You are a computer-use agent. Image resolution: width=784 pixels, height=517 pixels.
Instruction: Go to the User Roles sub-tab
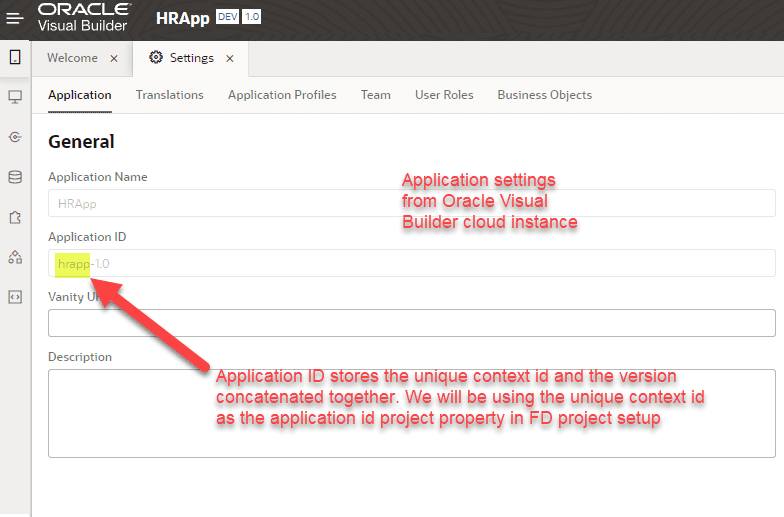[444, 95]
